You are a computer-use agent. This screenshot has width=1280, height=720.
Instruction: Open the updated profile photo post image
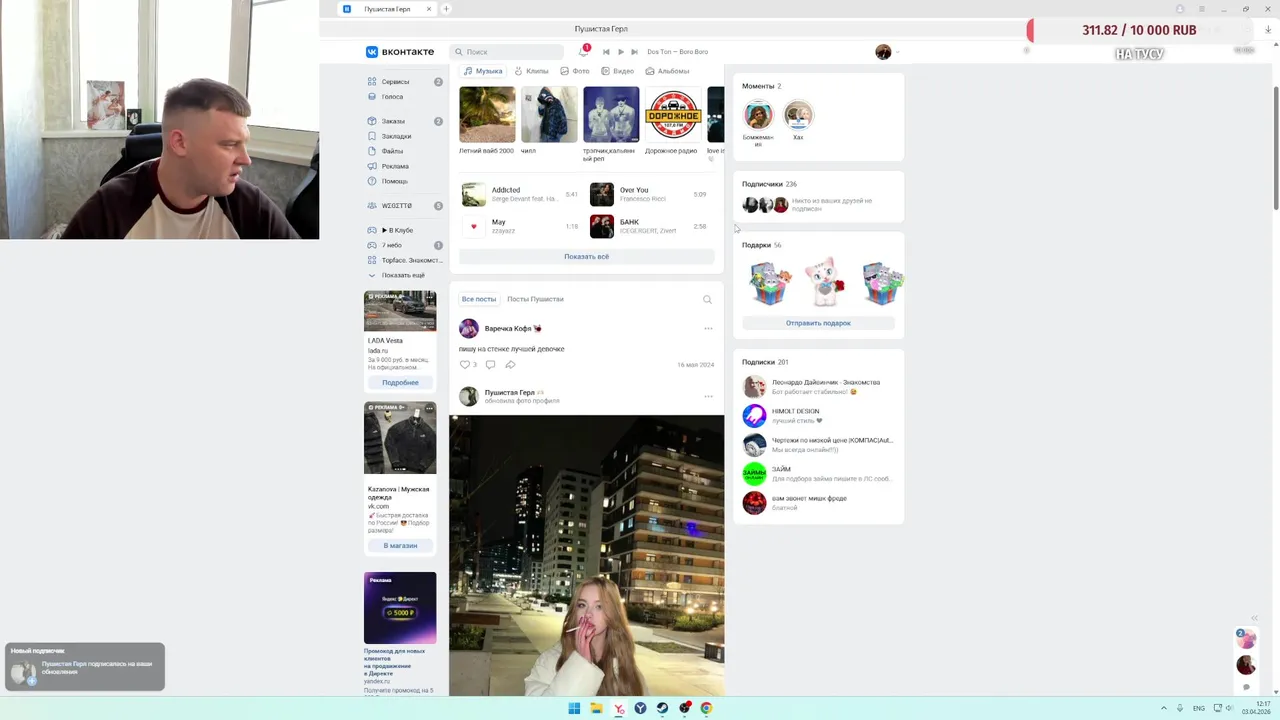click(586, 555)
